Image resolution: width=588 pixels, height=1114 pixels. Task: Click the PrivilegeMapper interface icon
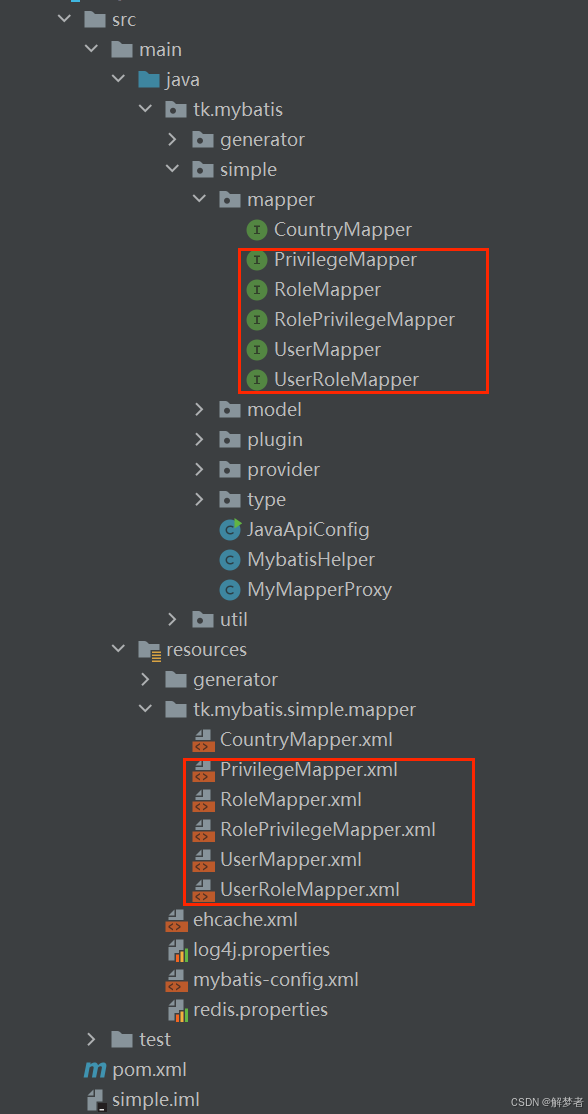256,260
